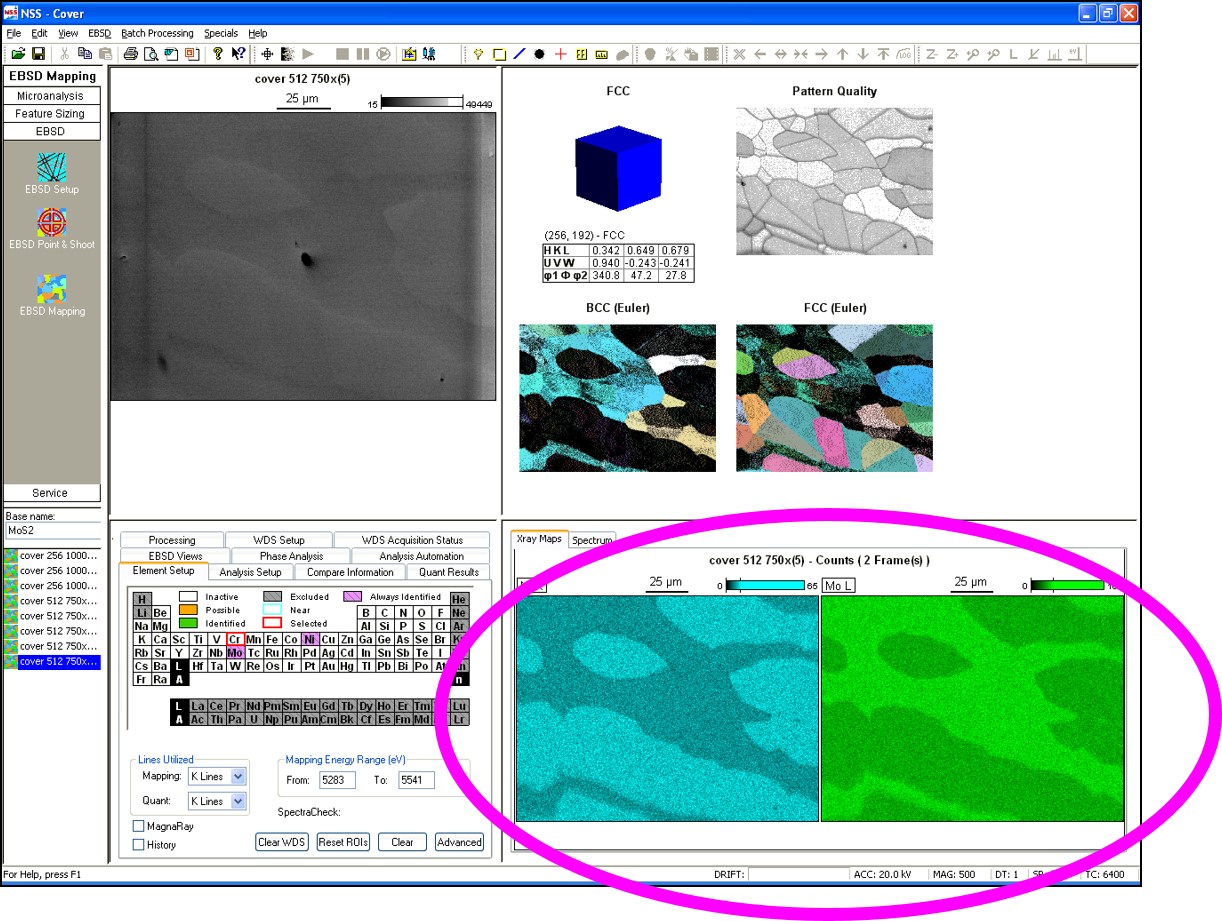Viewport: 1222px width, 921px height.
Task: Select the Cr element in periodic table
Action: click(x=235, y=640)
